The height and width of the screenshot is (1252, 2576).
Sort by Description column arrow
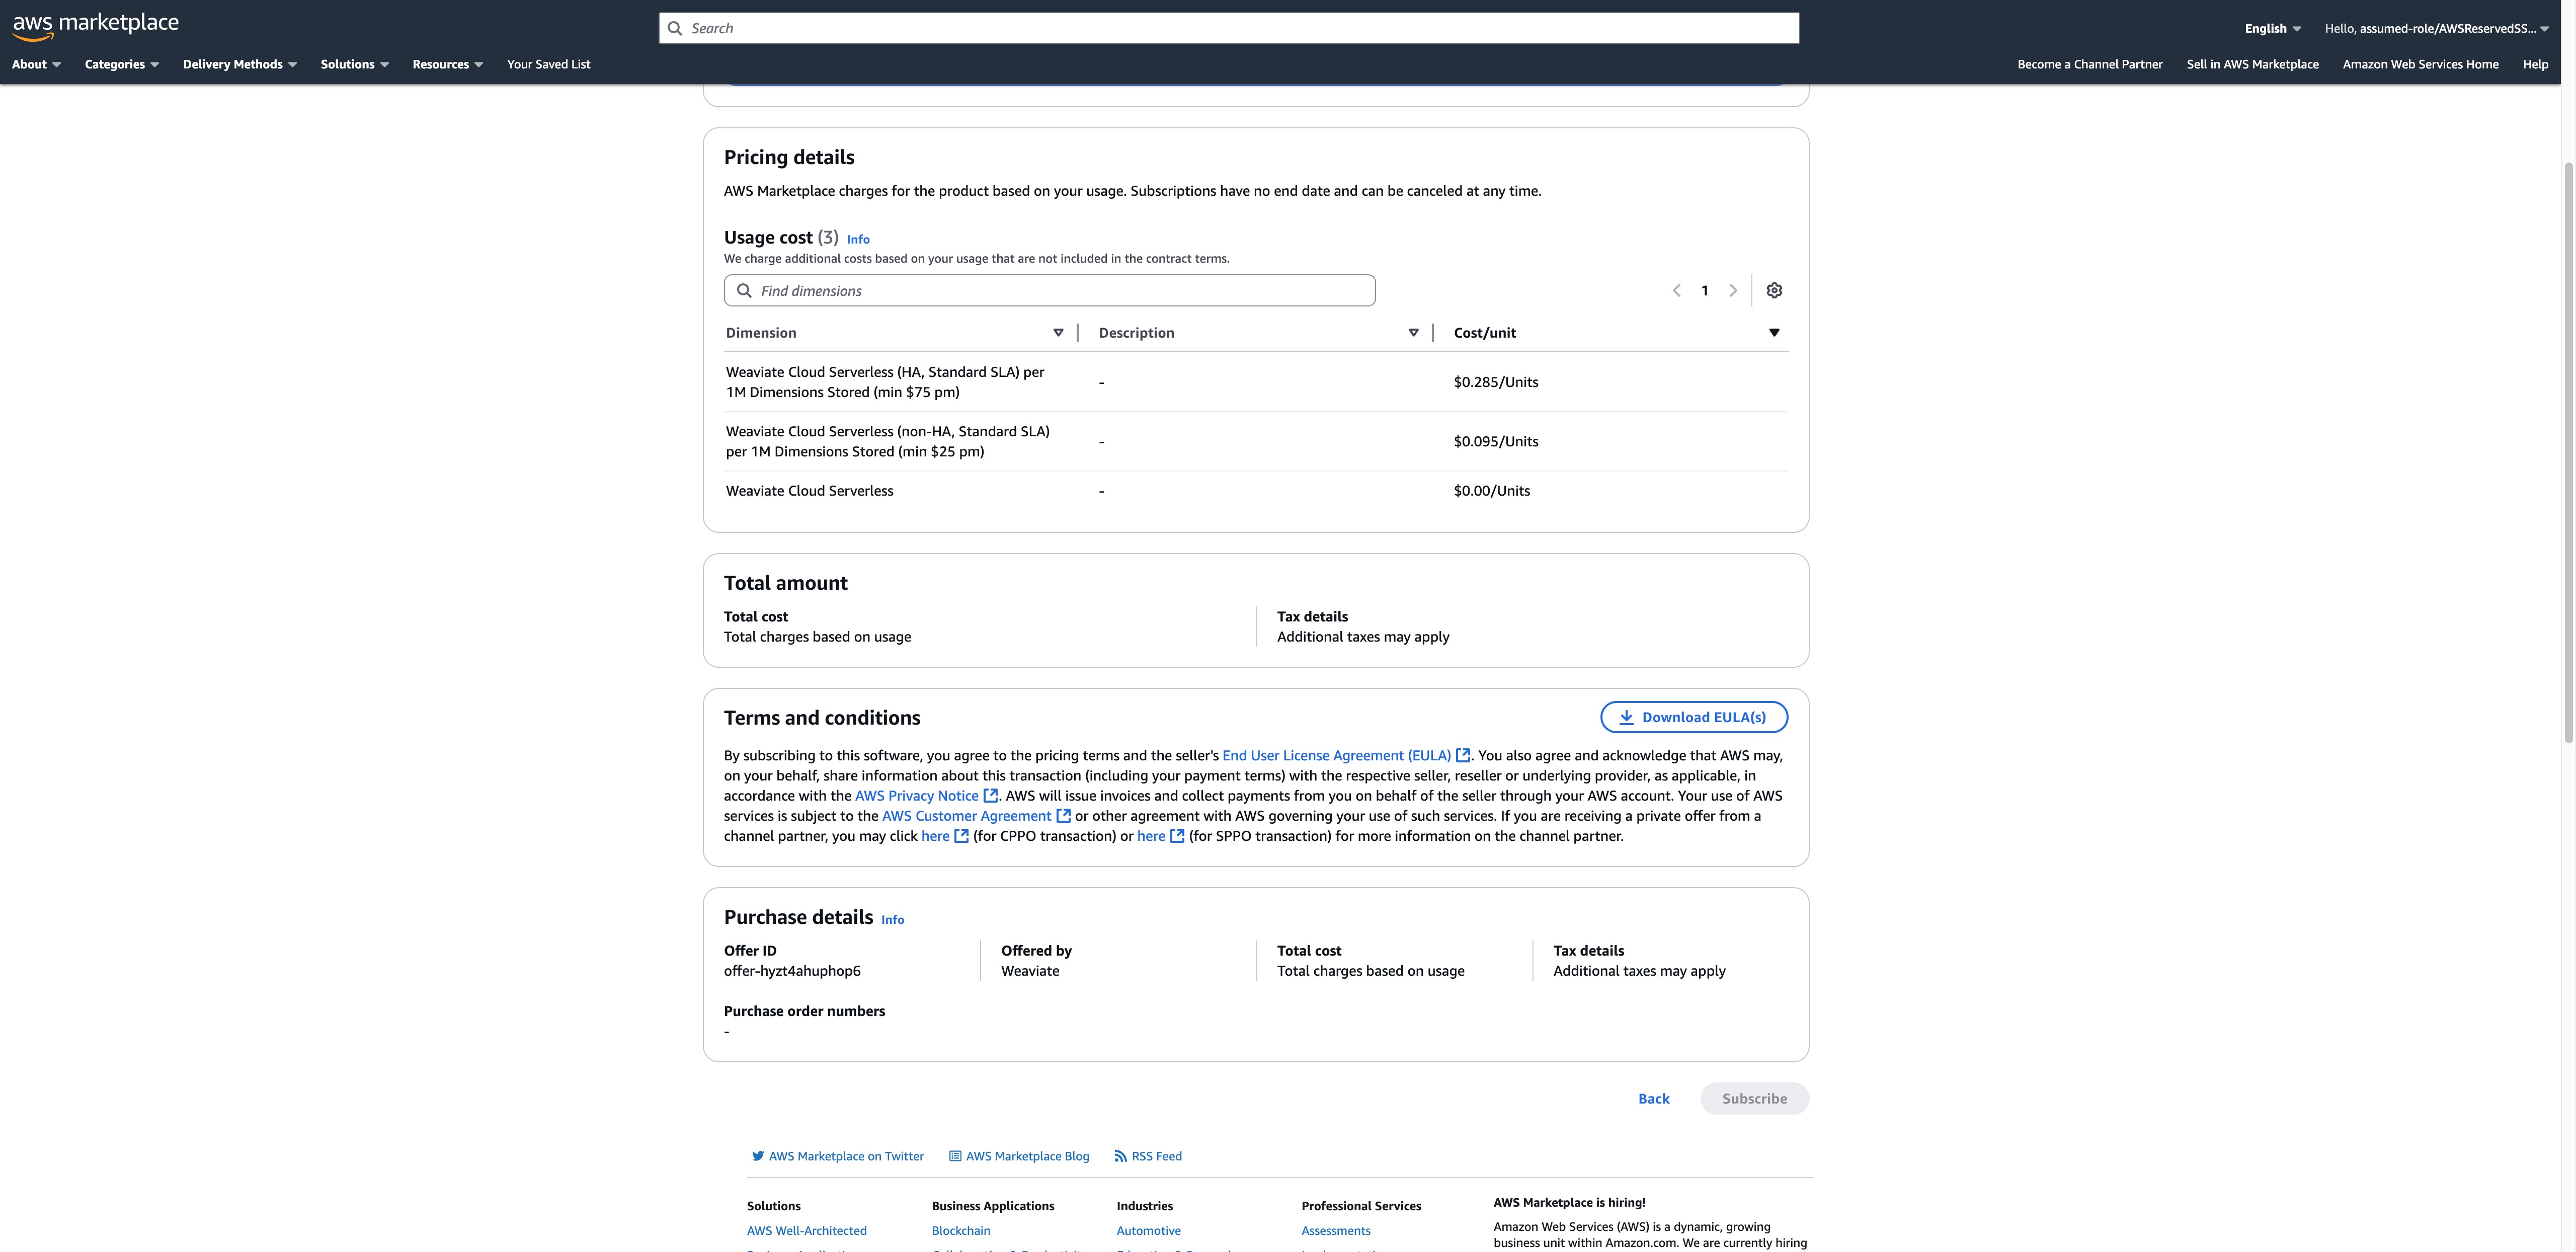(x=1413, y=333)
